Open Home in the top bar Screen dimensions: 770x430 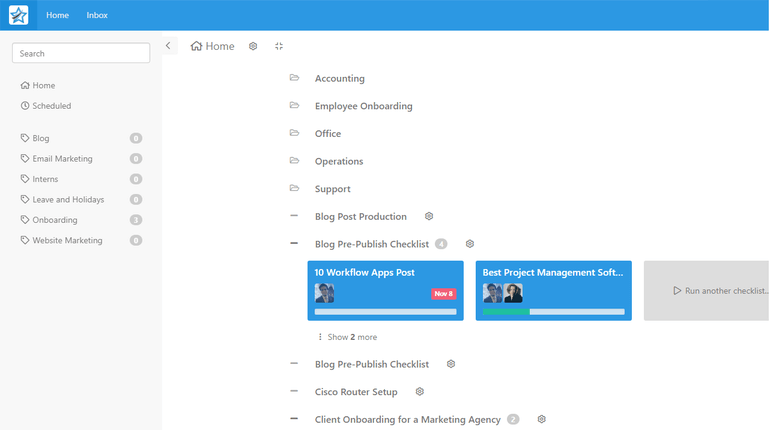pyautogui.click(x=57, y=15)
